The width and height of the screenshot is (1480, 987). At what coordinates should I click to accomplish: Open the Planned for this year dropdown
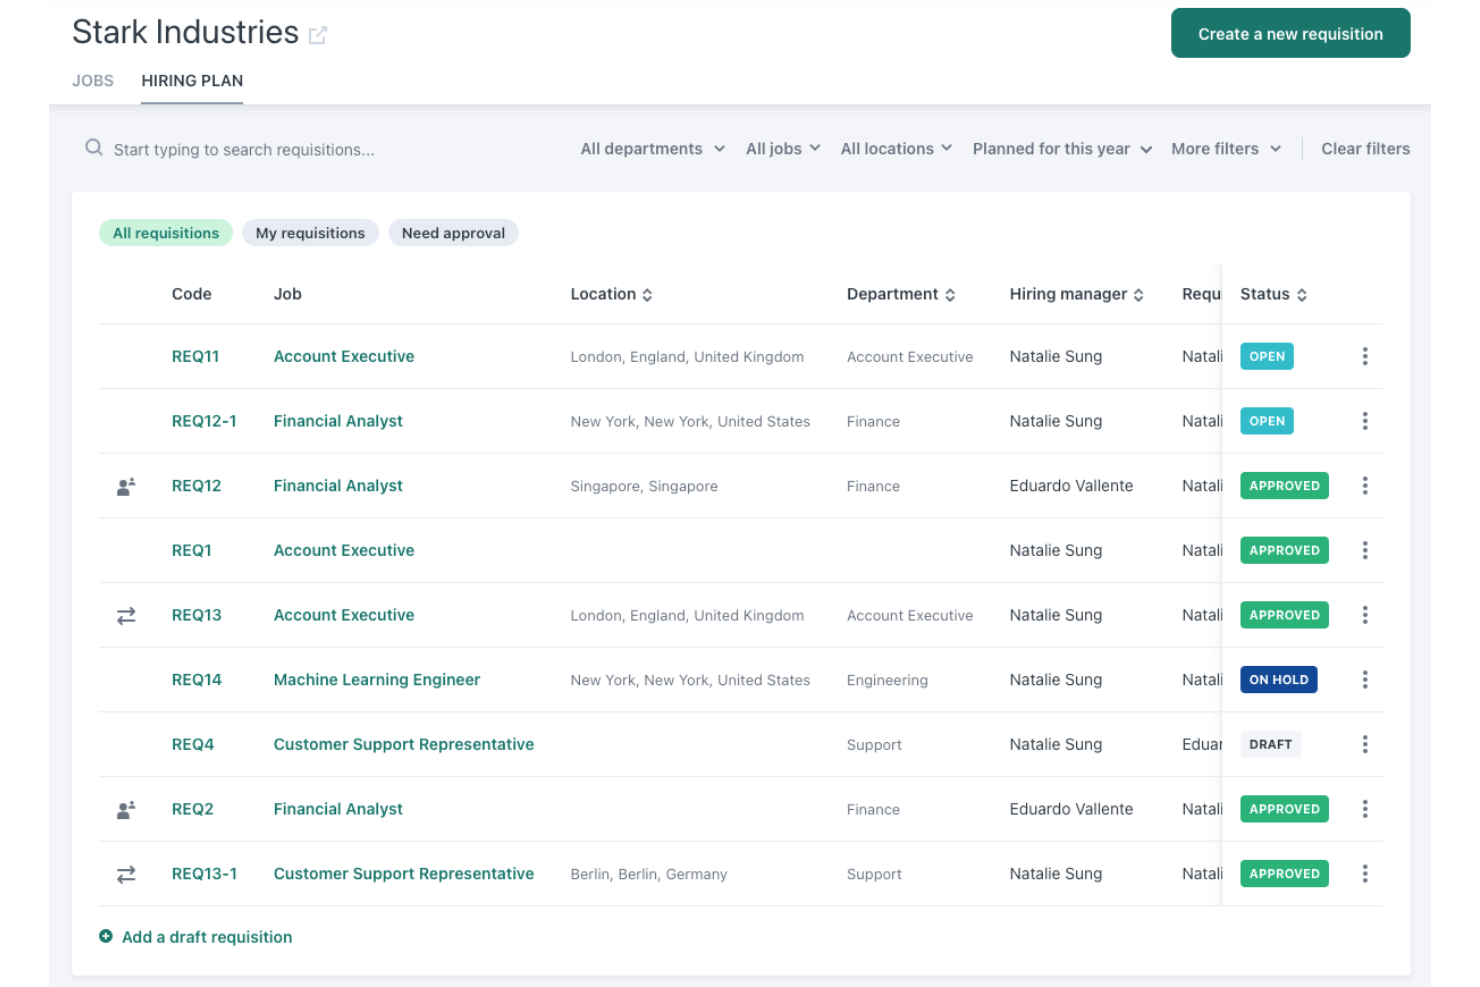[1062, 149]
